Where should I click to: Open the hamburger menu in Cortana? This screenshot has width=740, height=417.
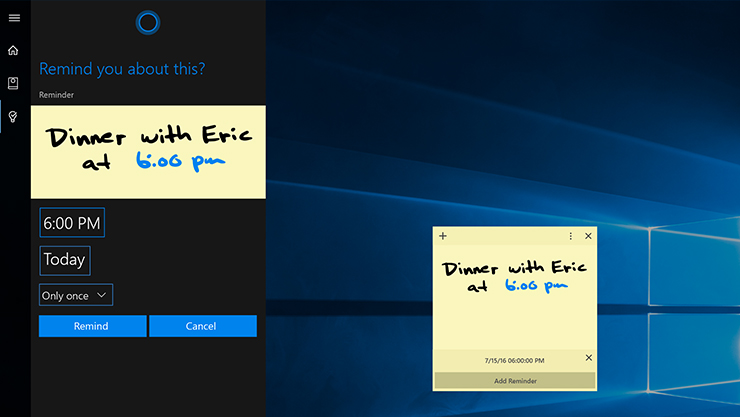coord(14,18)
